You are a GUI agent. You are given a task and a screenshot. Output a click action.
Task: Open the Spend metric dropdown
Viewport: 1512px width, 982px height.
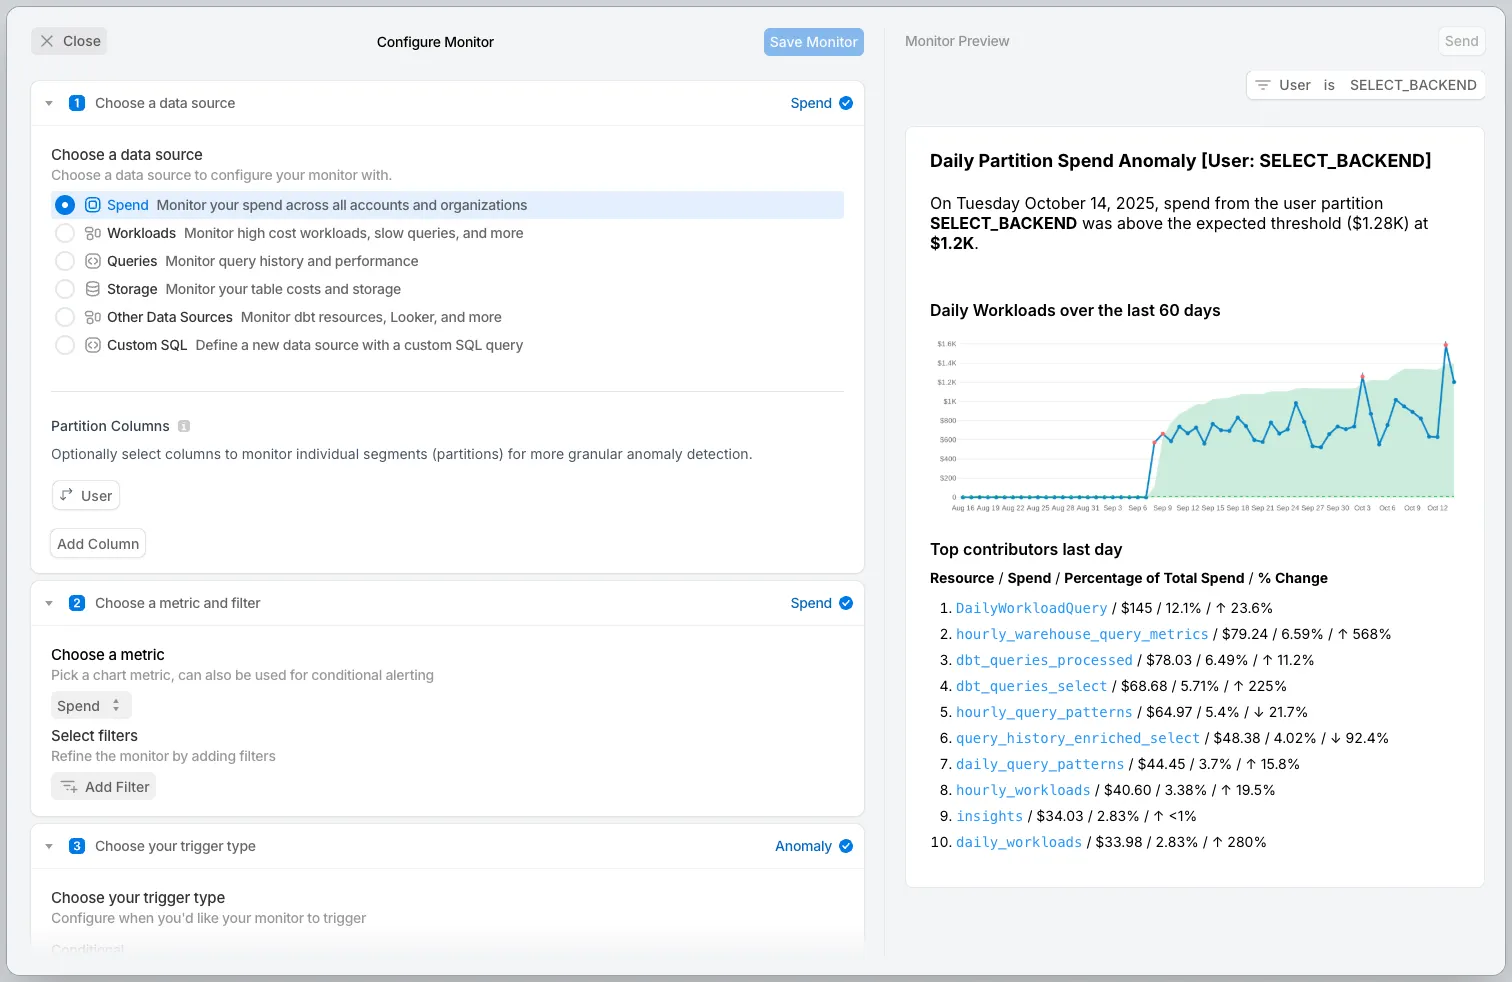(90, 706)
